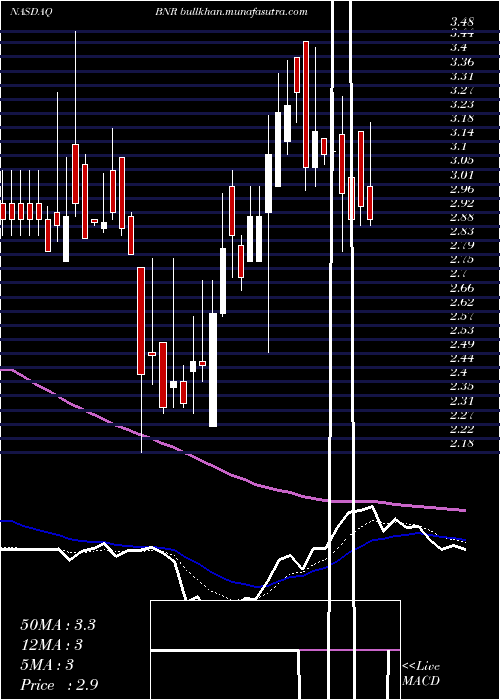The width and height of the screenshot is (500, 700).
Task: Select the 5MA : 3 readout
Action: 47,665
